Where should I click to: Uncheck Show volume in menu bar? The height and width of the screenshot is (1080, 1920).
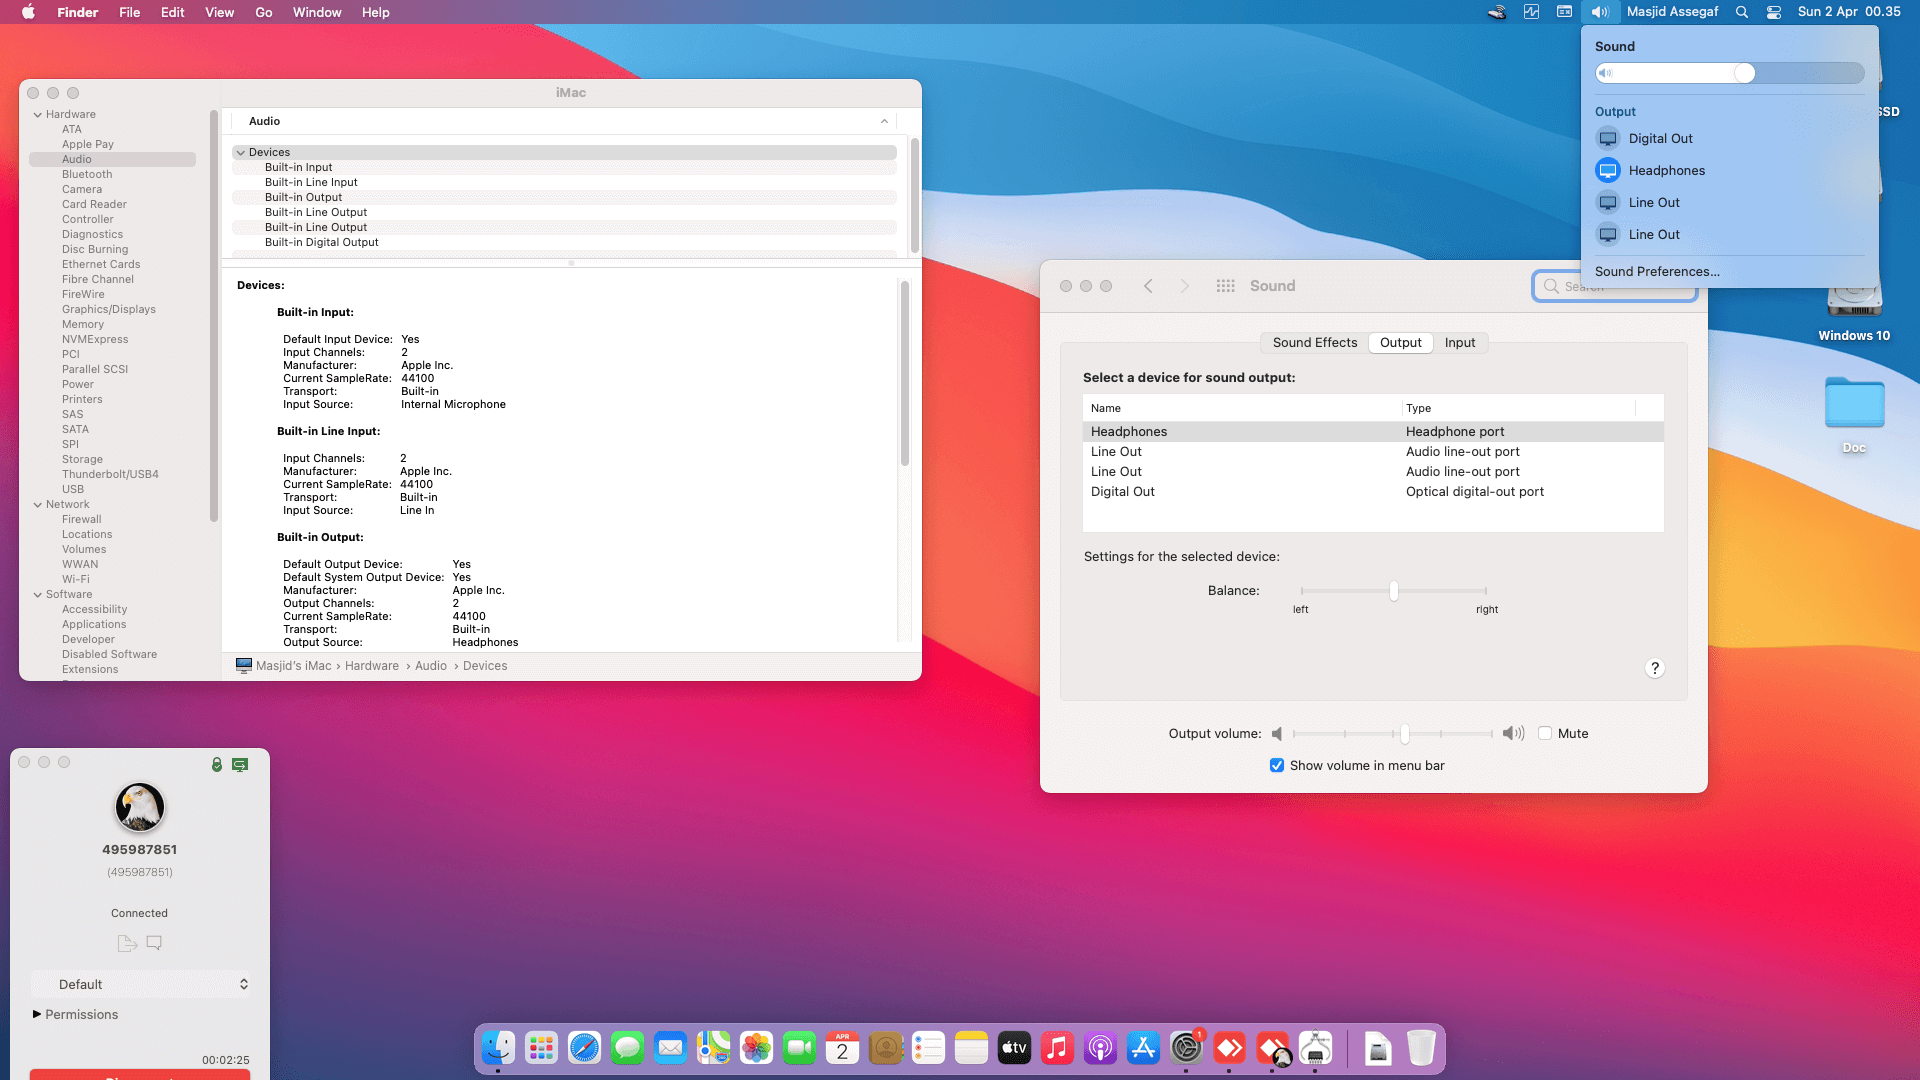coord(1277,765)
